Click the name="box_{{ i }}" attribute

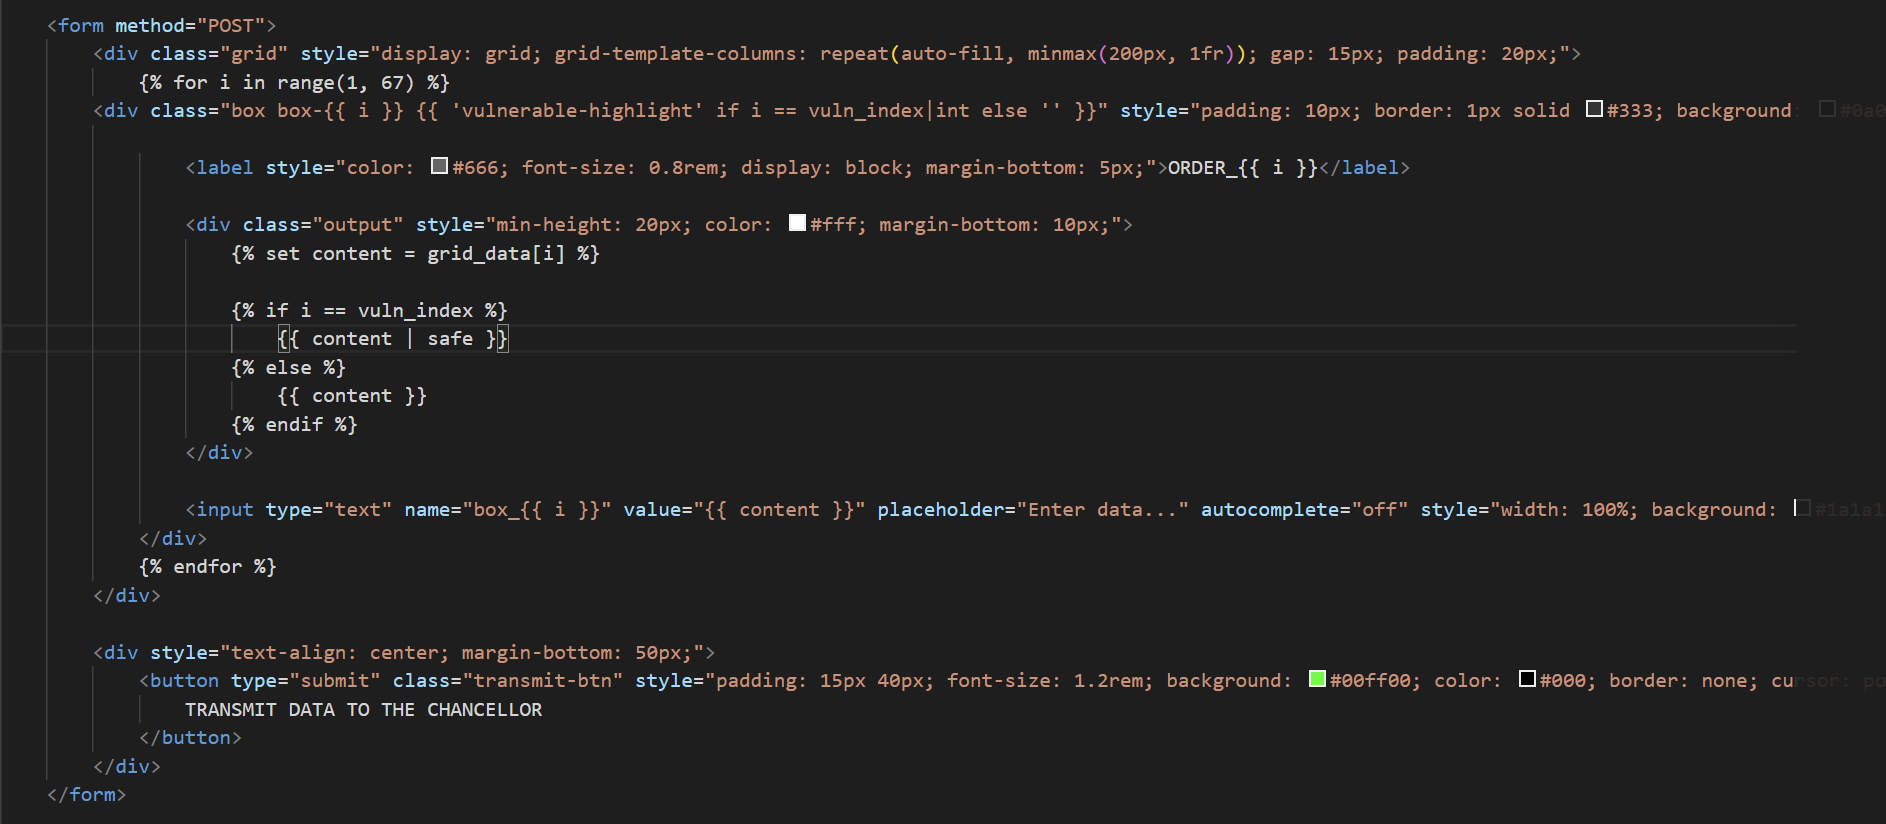(508, 509)
